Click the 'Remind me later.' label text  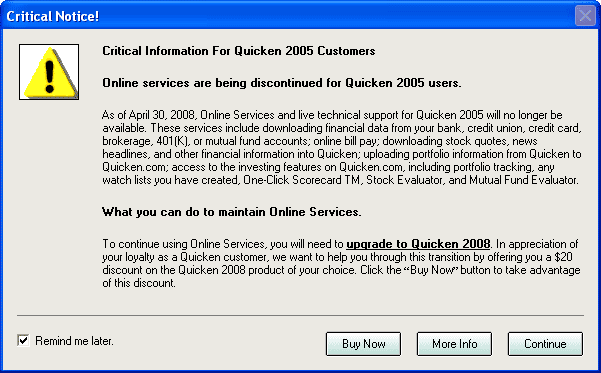[74, 341]
